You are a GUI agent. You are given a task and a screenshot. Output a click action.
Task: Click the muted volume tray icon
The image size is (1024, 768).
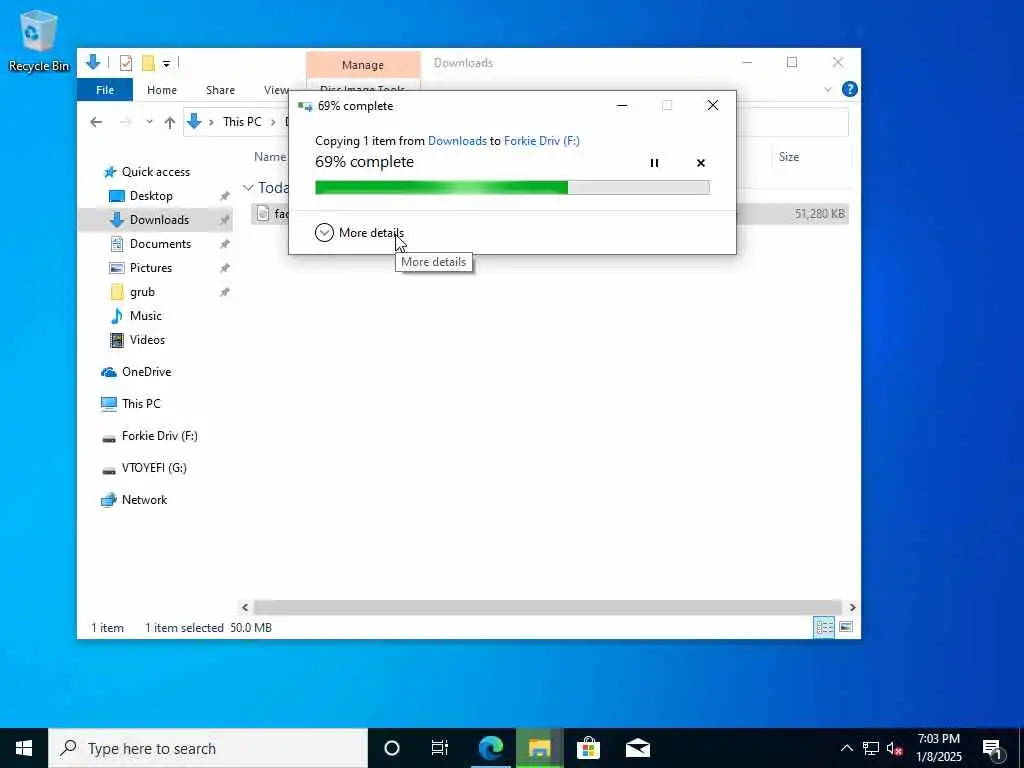[x=895, y=748]
